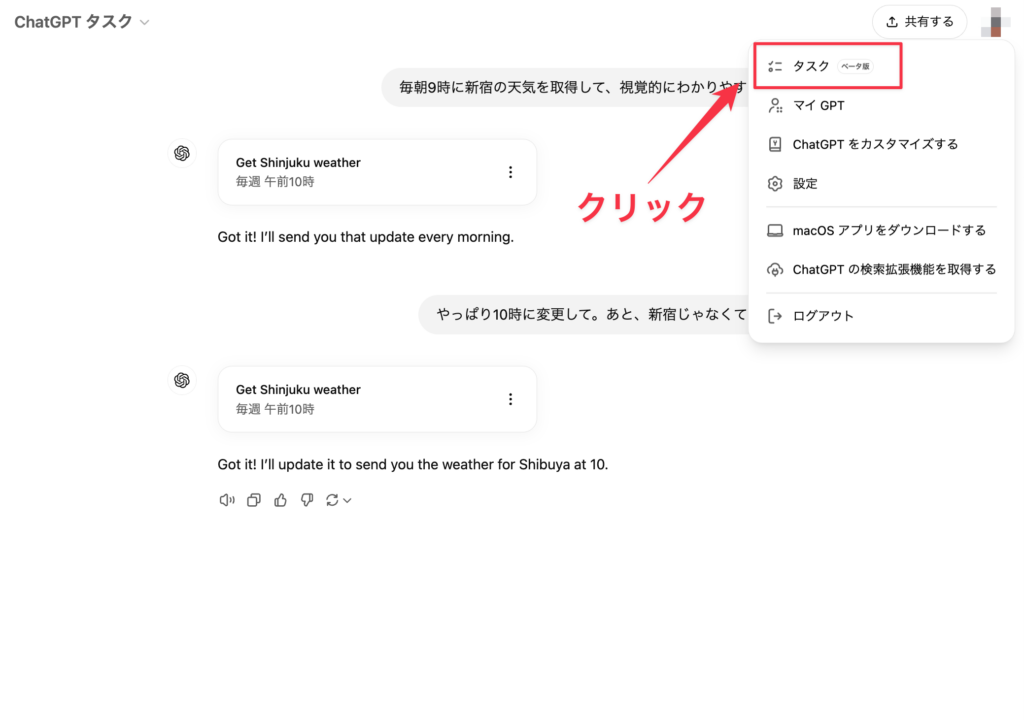Click the 共有する share button

click(x=919, y=21)
